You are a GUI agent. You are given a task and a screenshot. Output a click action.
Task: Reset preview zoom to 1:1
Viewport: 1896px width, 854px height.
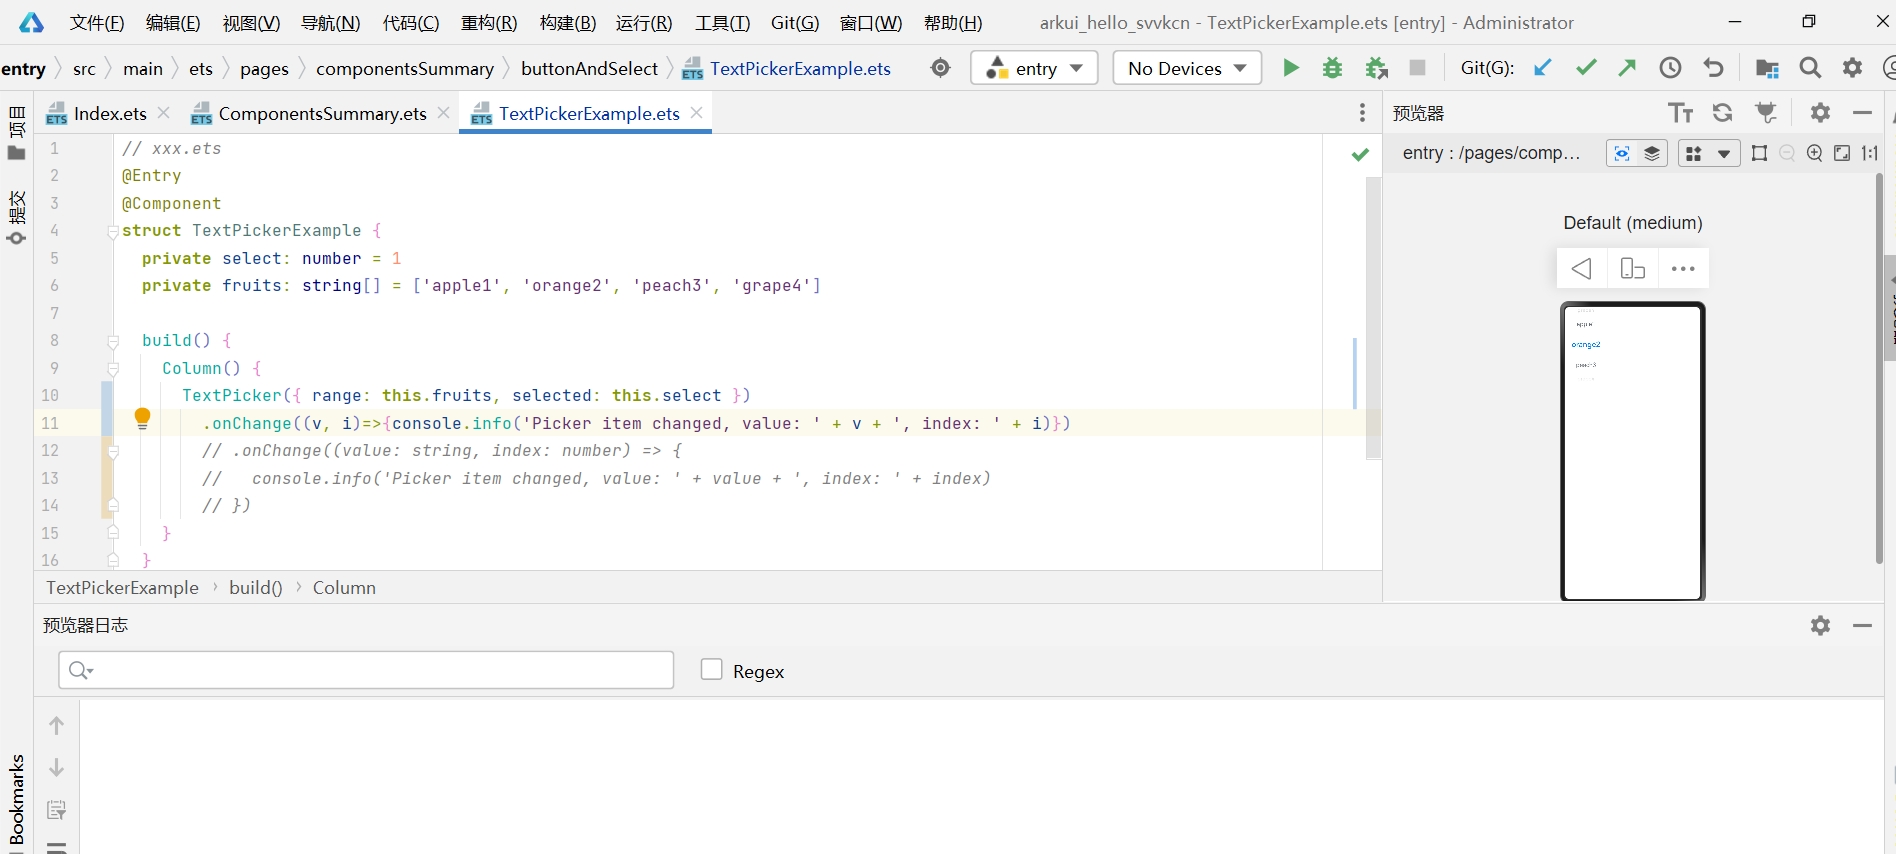(x=1869, y=153)
